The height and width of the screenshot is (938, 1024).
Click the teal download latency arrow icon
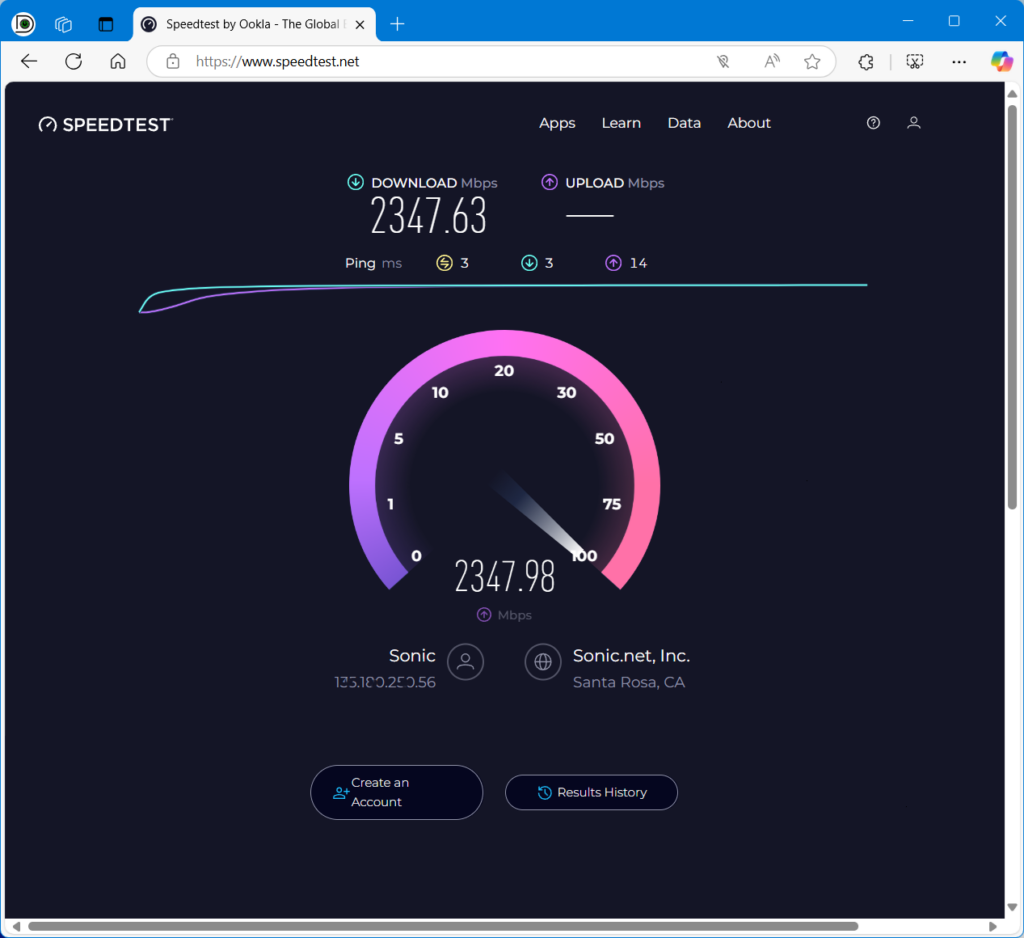point(528,262)
